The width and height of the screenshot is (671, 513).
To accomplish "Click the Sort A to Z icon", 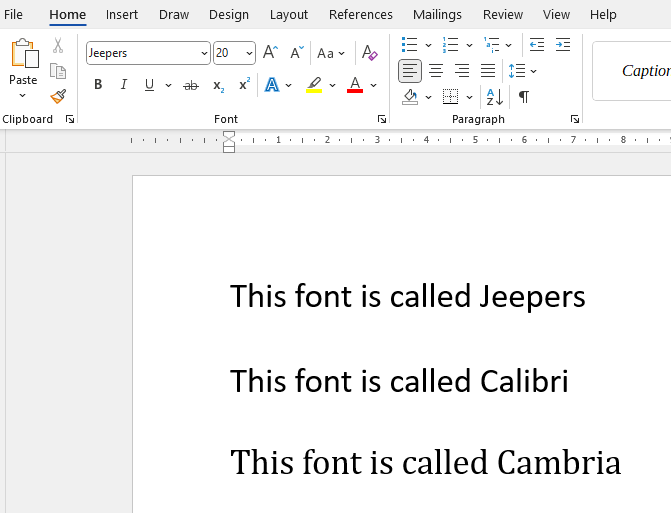I will [494, 97].
